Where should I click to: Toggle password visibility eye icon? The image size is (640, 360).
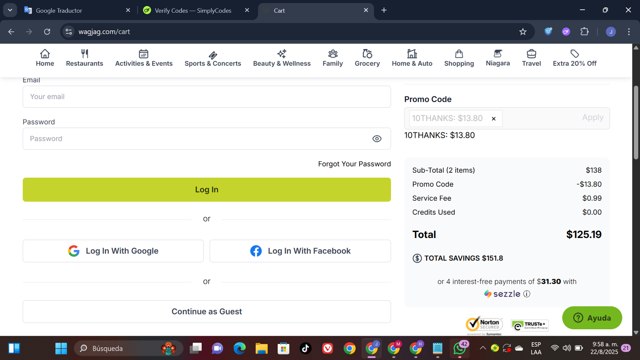tap(377, 139)
